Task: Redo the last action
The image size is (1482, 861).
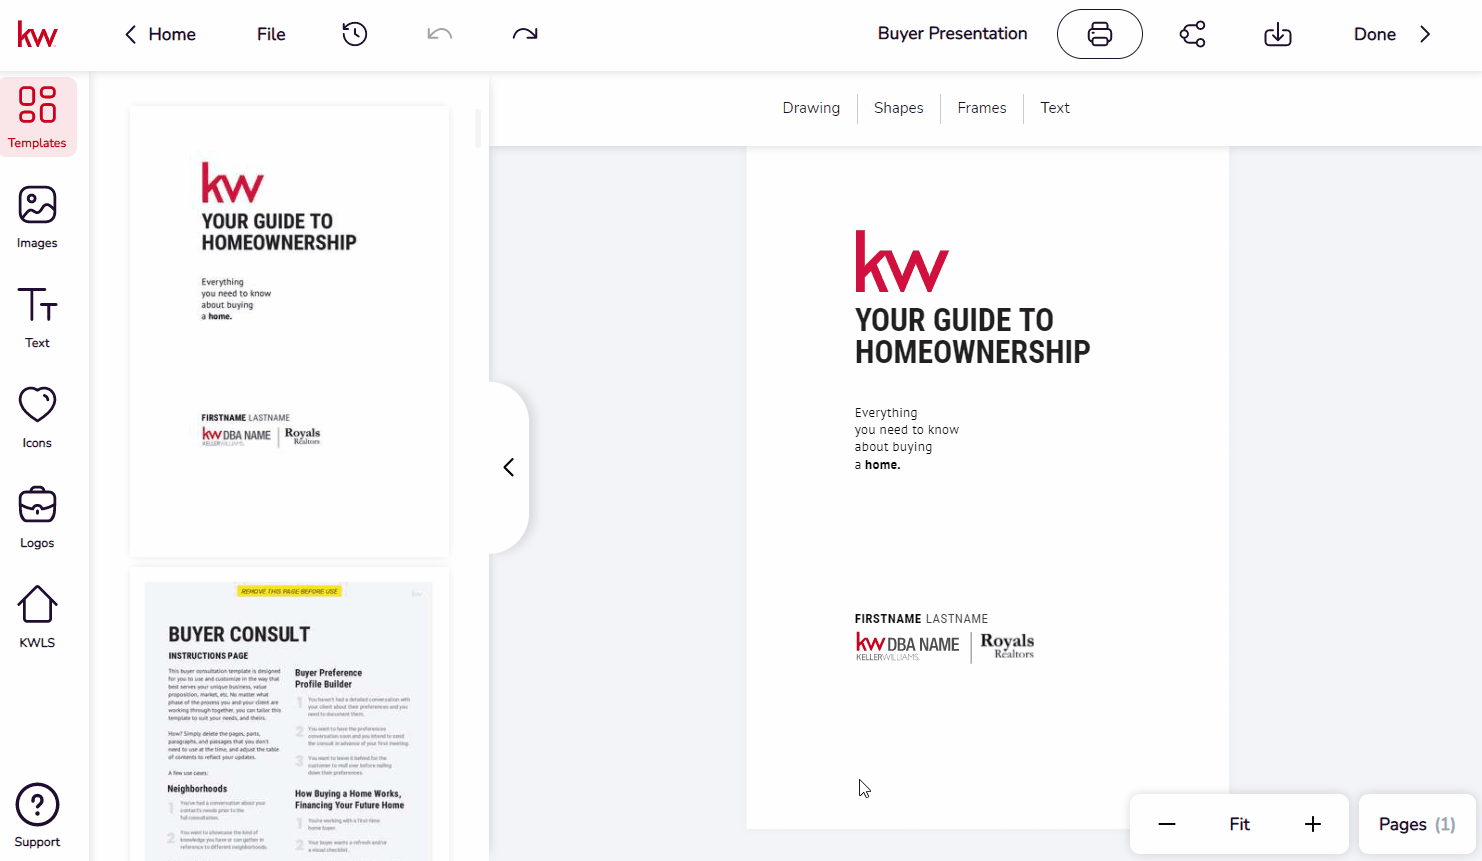Action: (525, 34)
